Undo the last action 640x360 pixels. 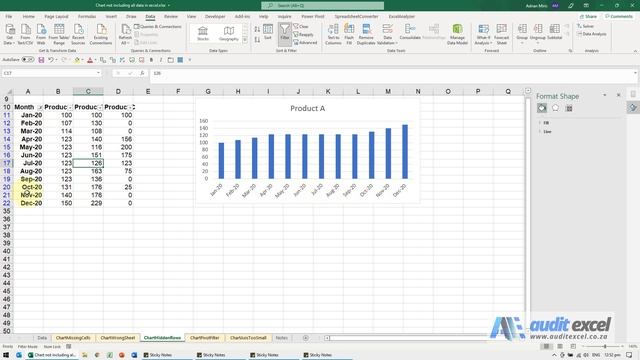click(x=51, y=60)
